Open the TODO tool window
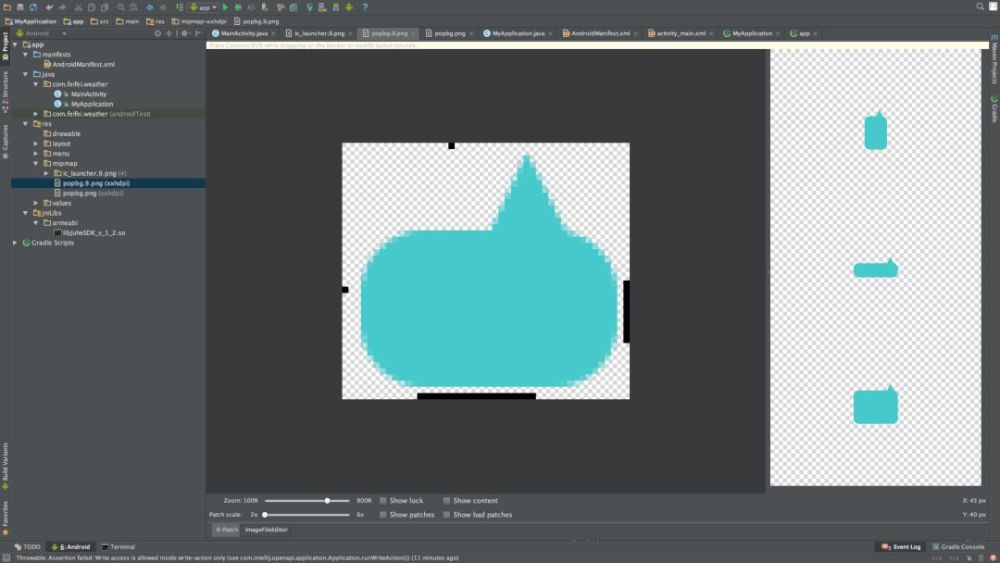The width and height of the screenshot is (1000, 563). click(27, 546)
